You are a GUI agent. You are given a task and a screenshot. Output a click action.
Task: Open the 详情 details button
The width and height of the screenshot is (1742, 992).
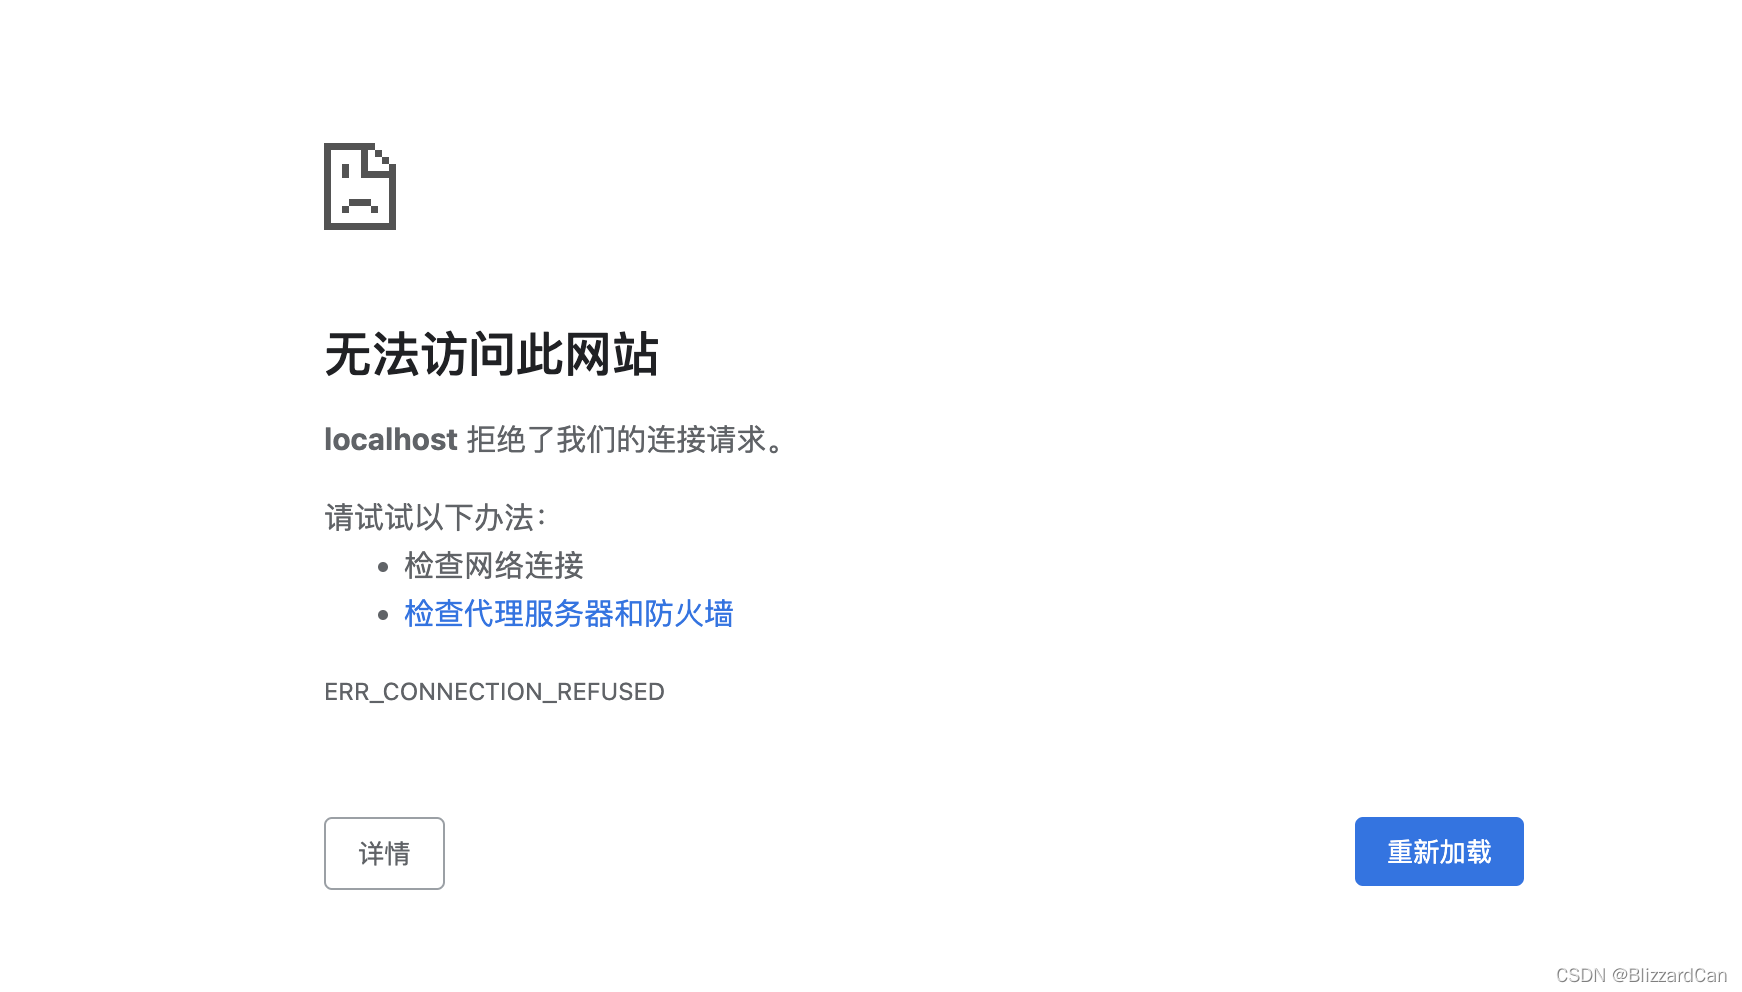(x=384, y=853)
